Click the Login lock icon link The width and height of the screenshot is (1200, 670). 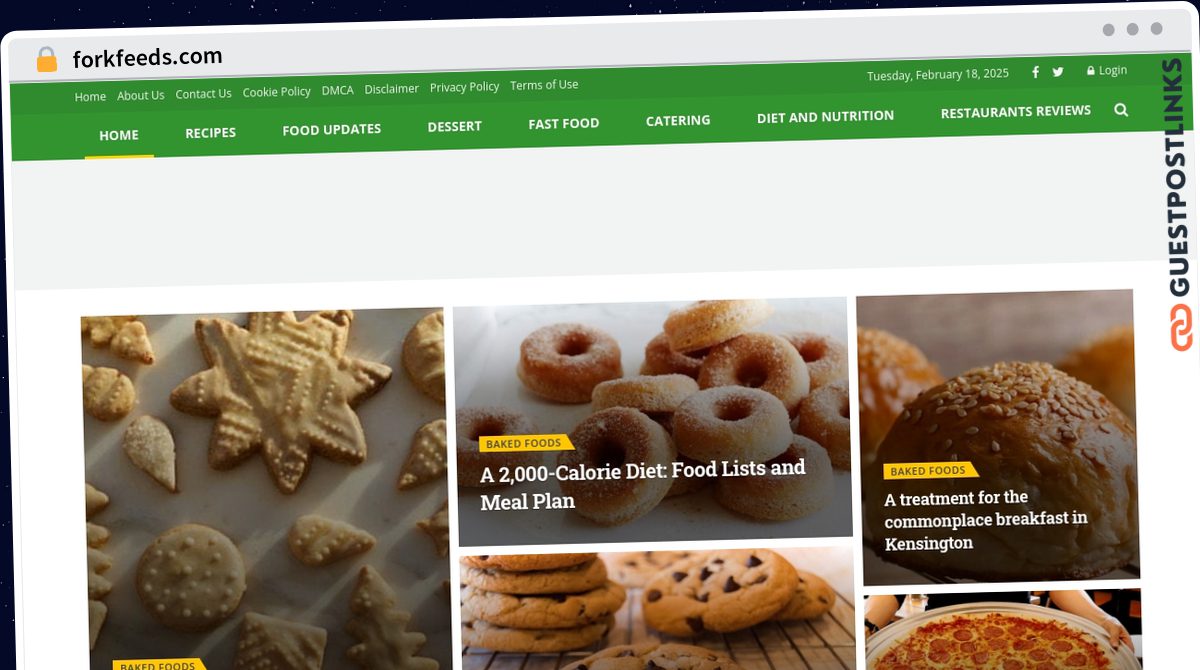tap(1107, 71)
